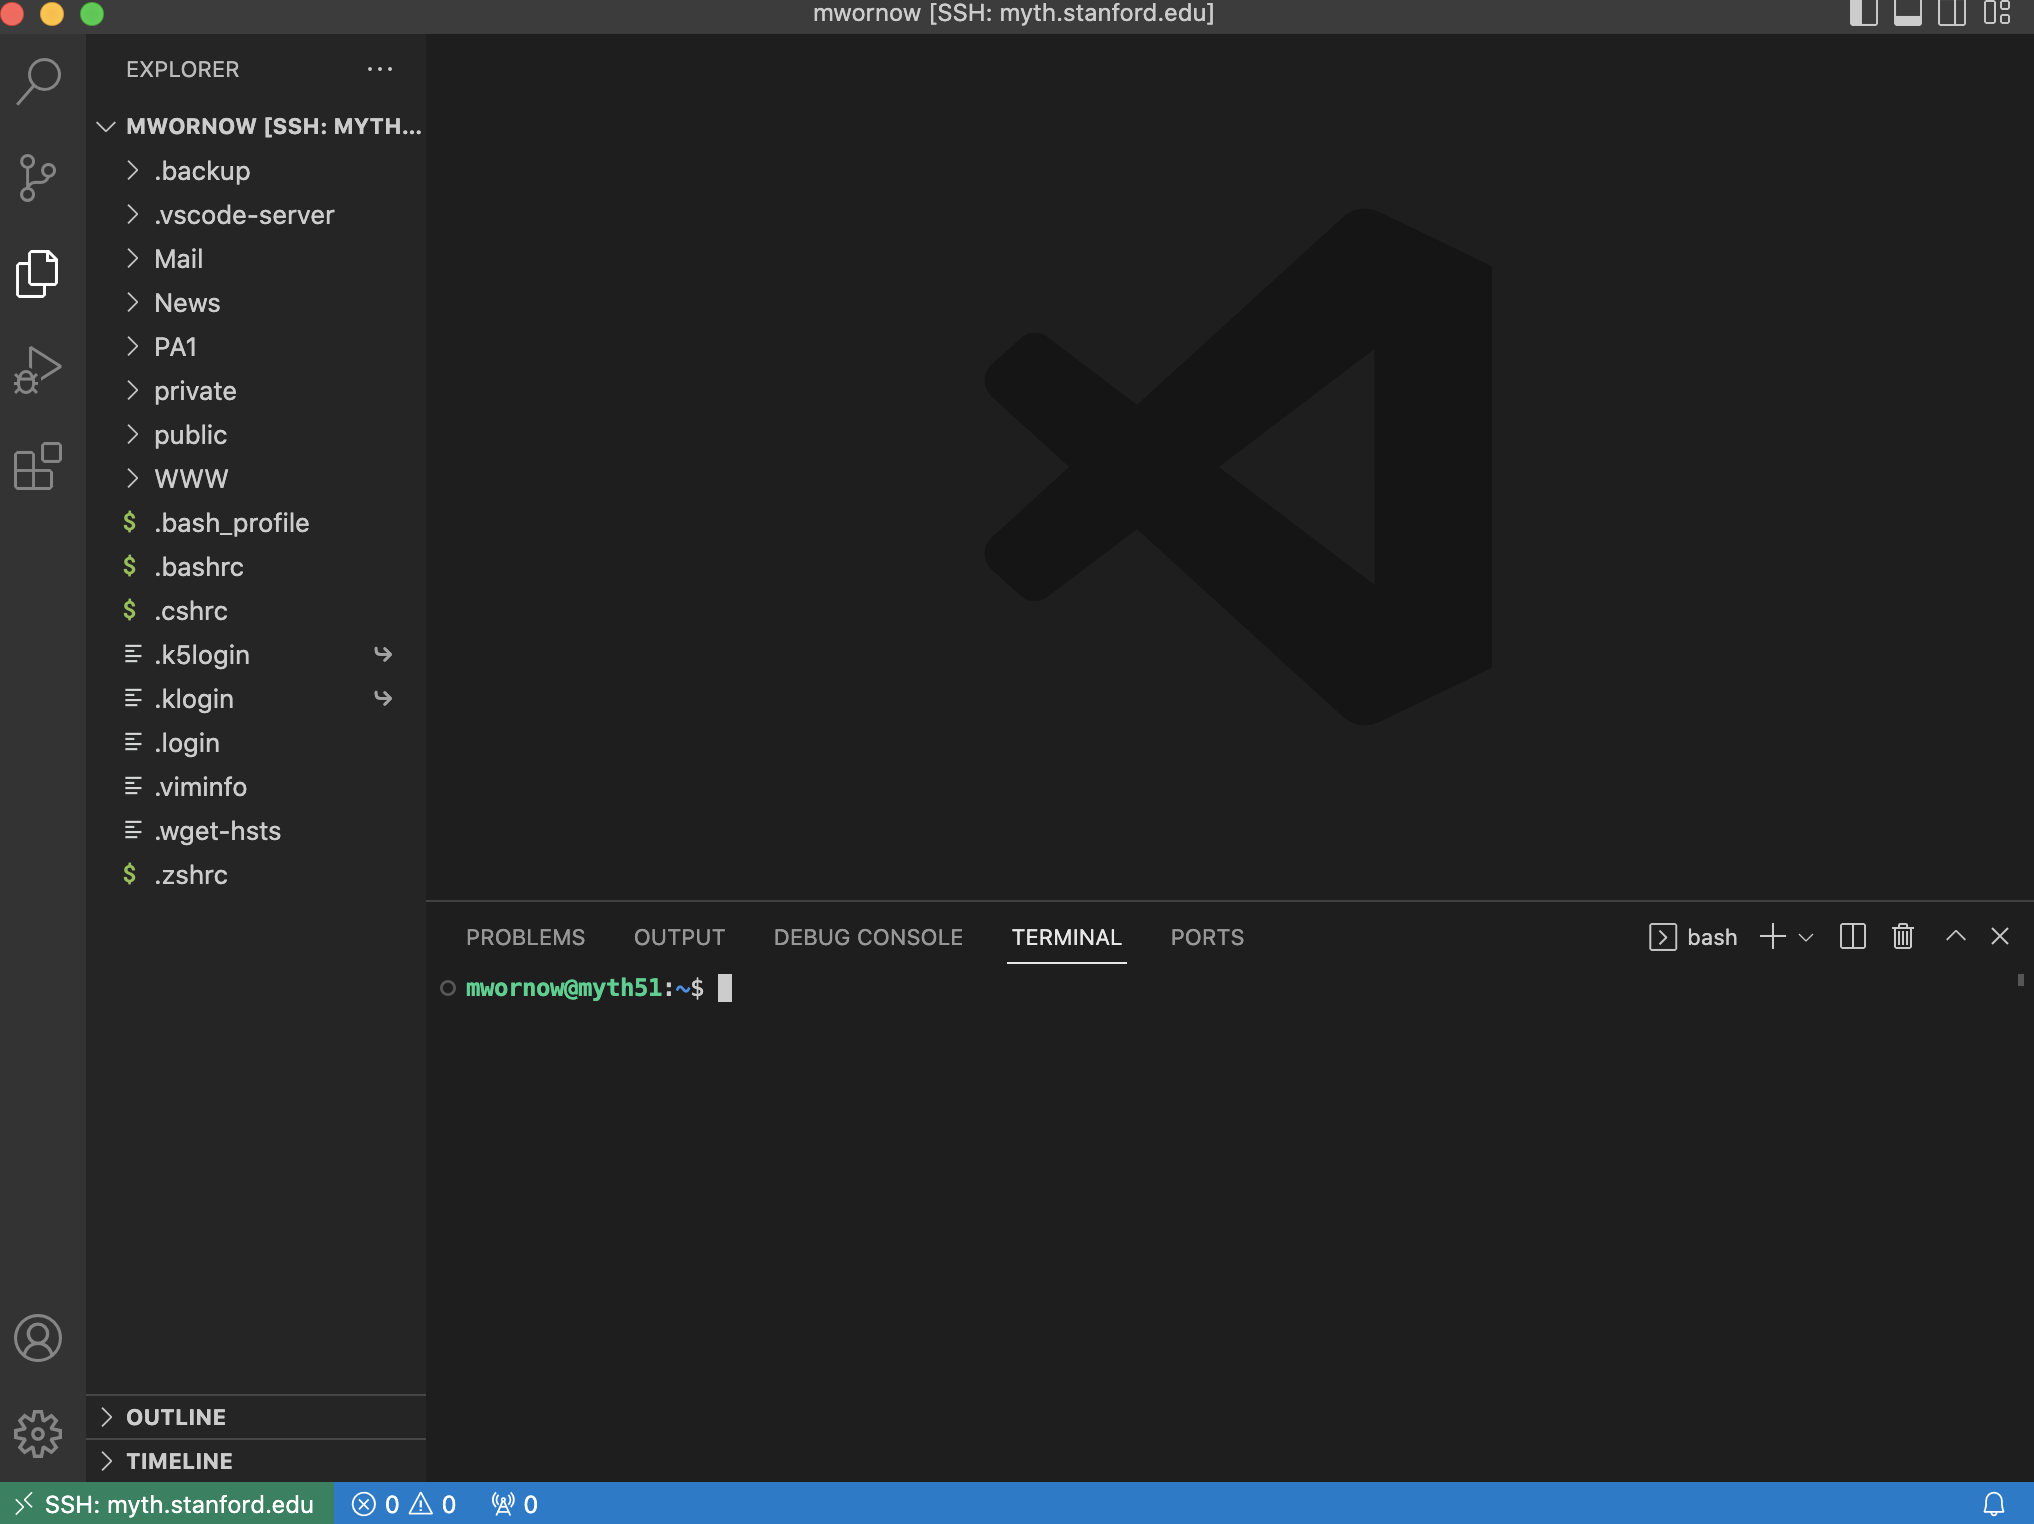Click the Explorer more actions ellipsis
Screen dimensions: 2034x1524
click(380, 69)
